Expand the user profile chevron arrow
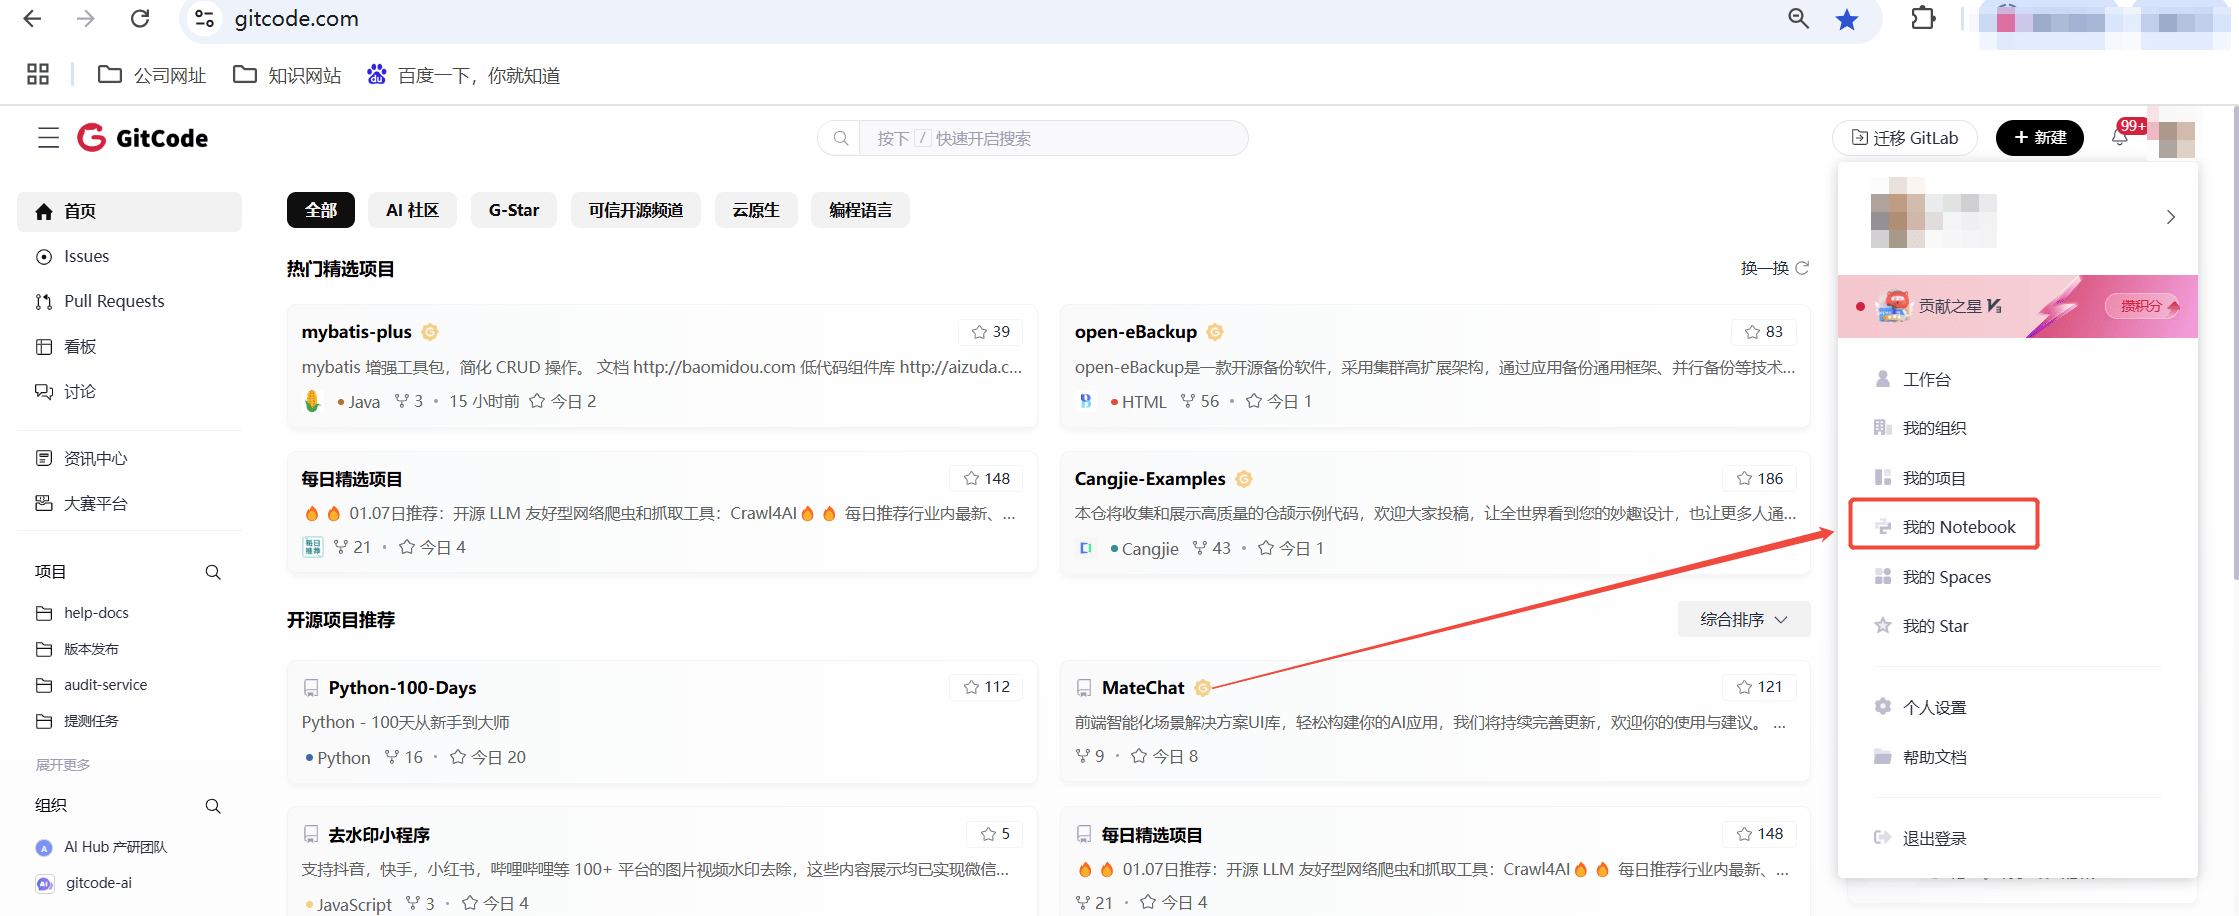 point(2170,217)
